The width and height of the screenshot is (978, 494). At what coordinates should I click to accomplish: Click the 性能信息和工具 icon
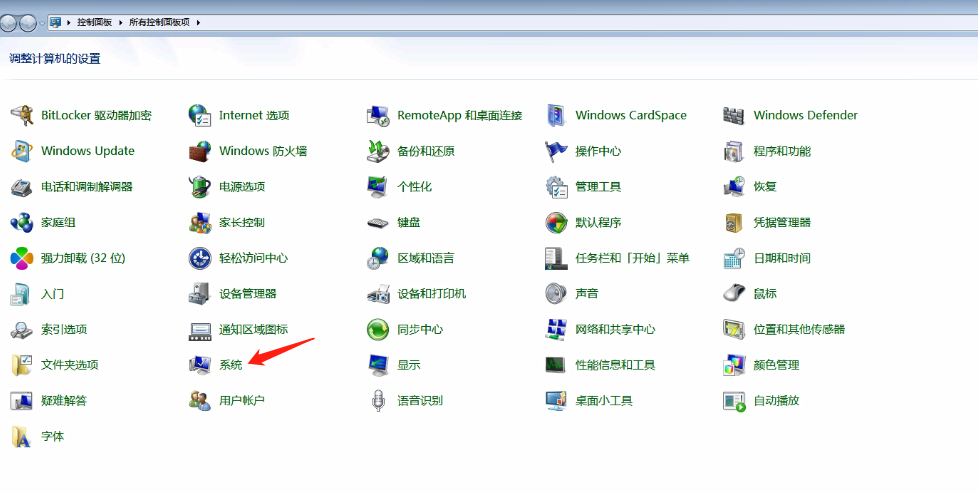point(556,365)
